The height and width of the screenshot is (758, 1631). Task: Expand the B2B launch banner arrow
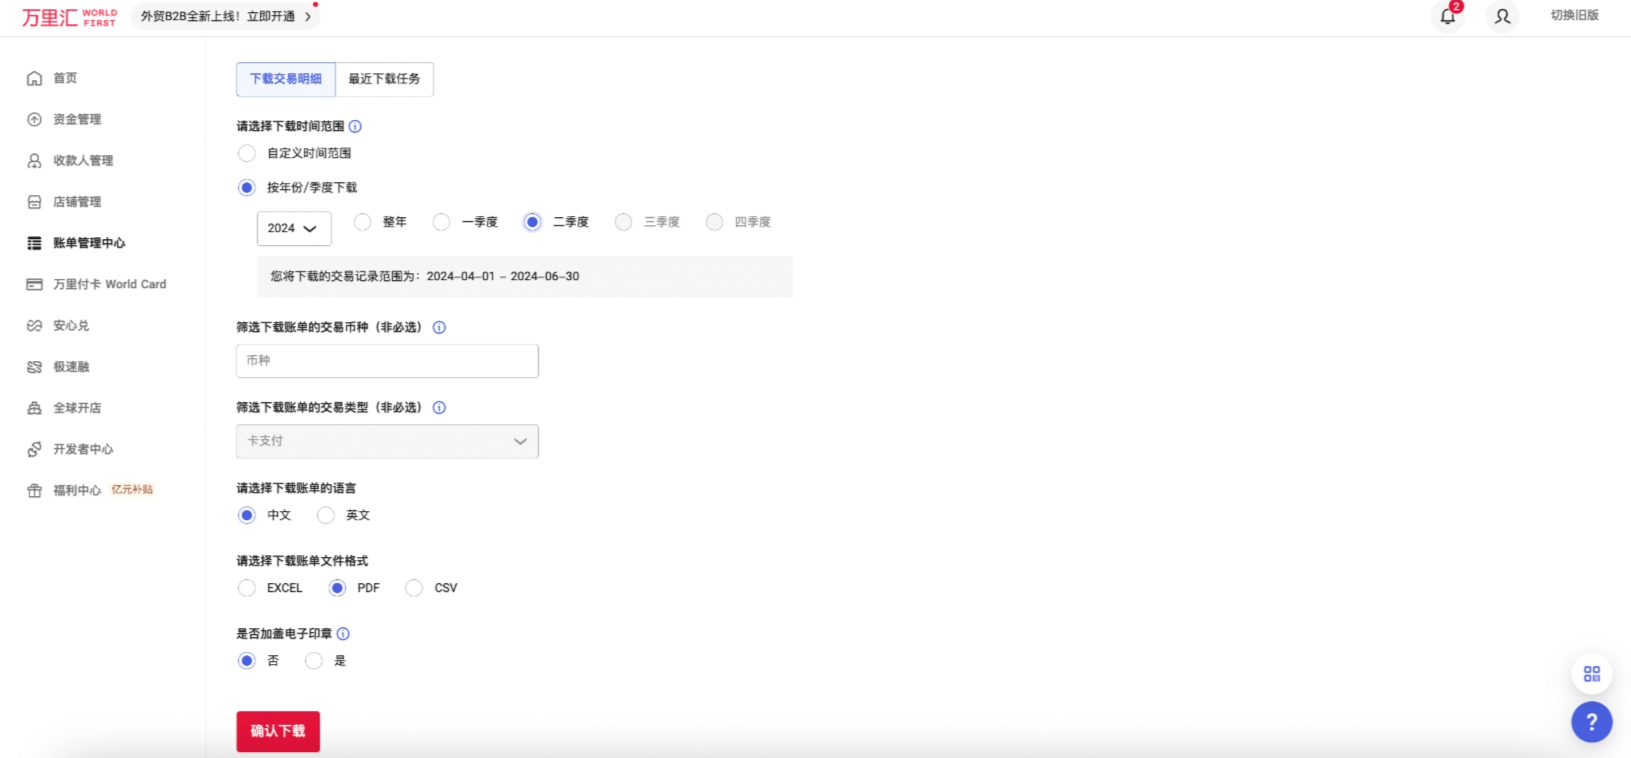[308, 17]
